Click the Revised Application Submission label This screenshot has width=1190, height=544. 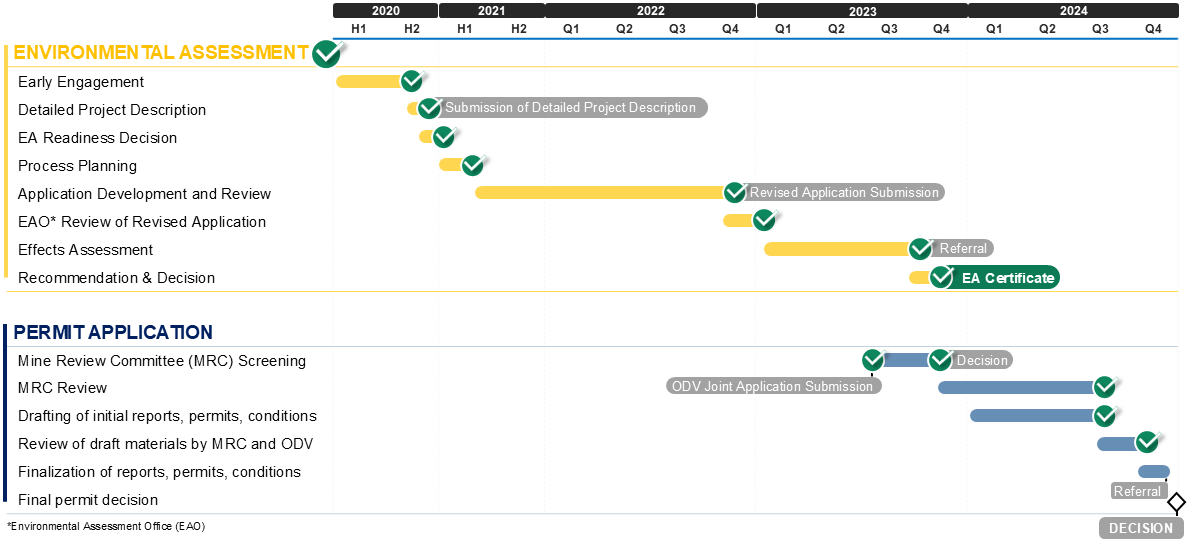[x=845, y=192]
